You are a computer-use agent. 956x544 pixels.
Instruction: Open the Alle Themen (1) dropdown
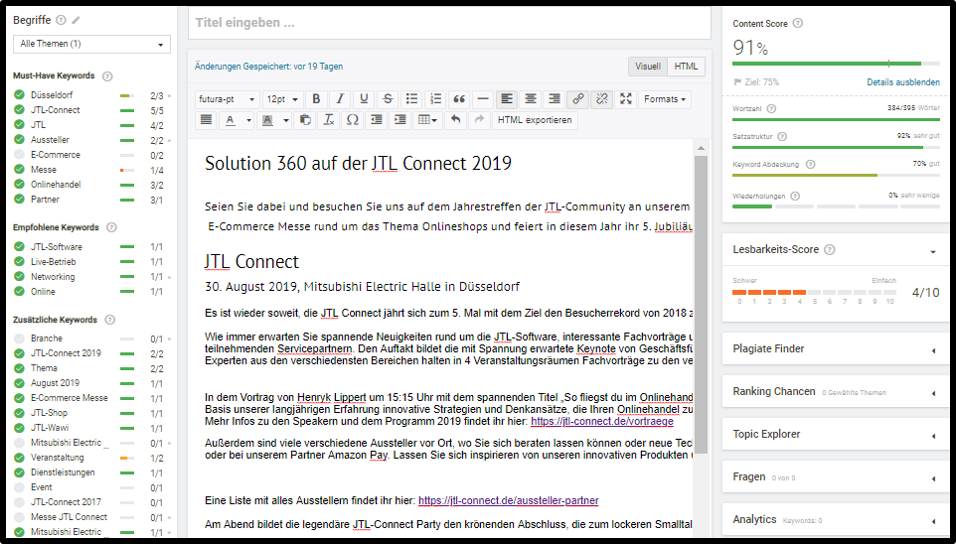click(92, 44)
